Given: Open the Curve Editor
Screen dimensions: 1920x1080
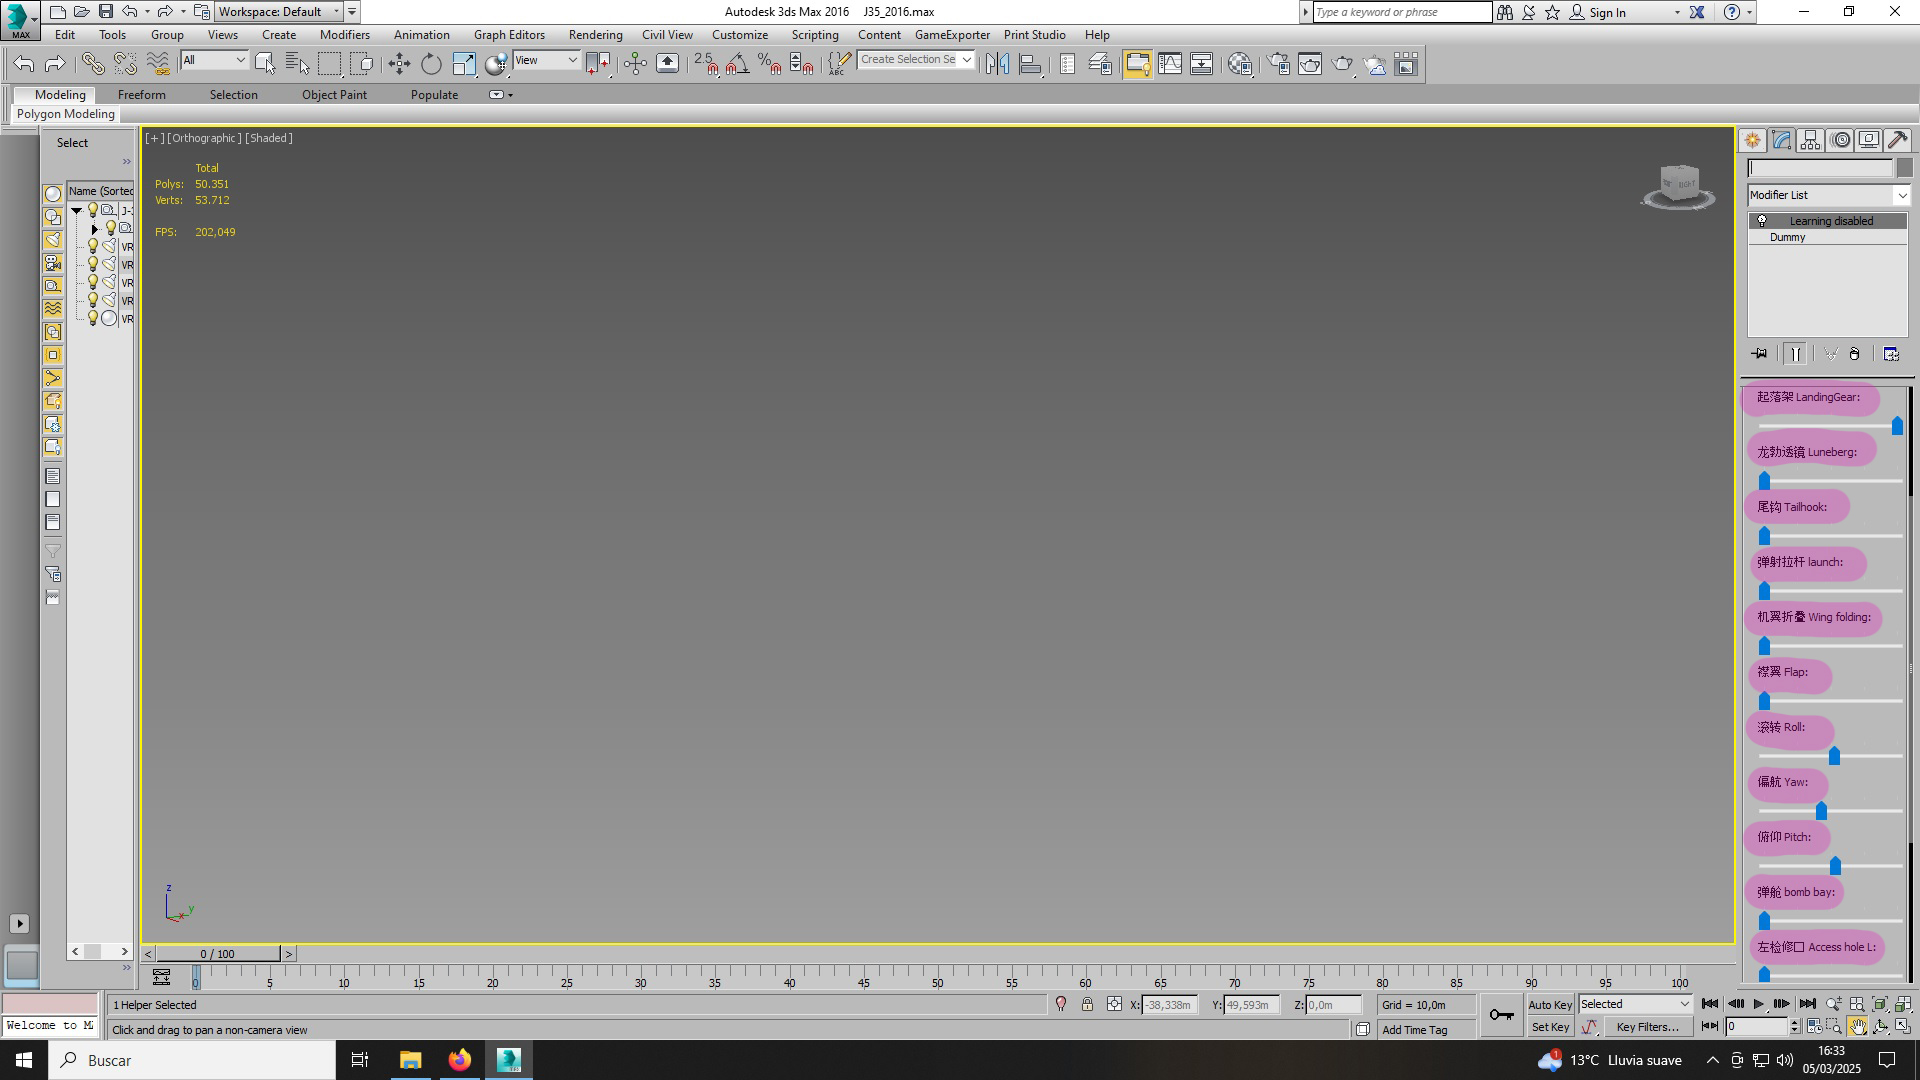Looking at the screenshot, I should click(x=1169, y=64).
